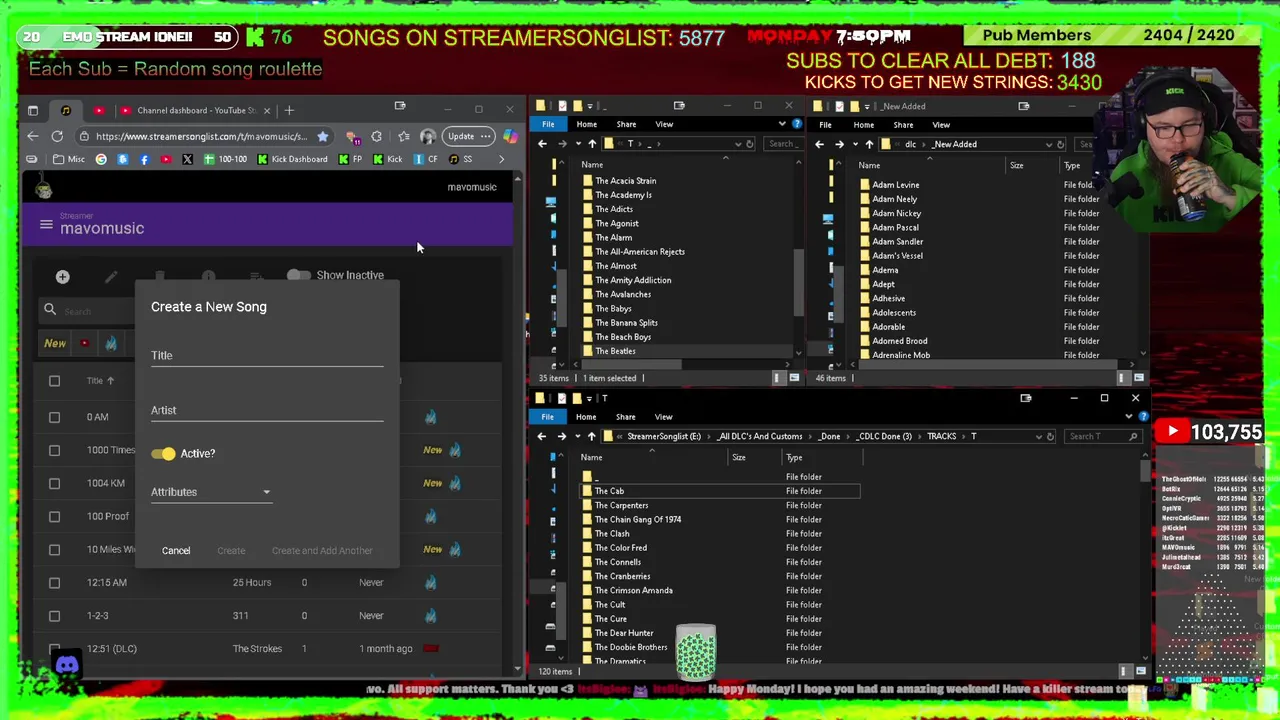Open the browser extensions puzzle icon

(x=376, y=136)
